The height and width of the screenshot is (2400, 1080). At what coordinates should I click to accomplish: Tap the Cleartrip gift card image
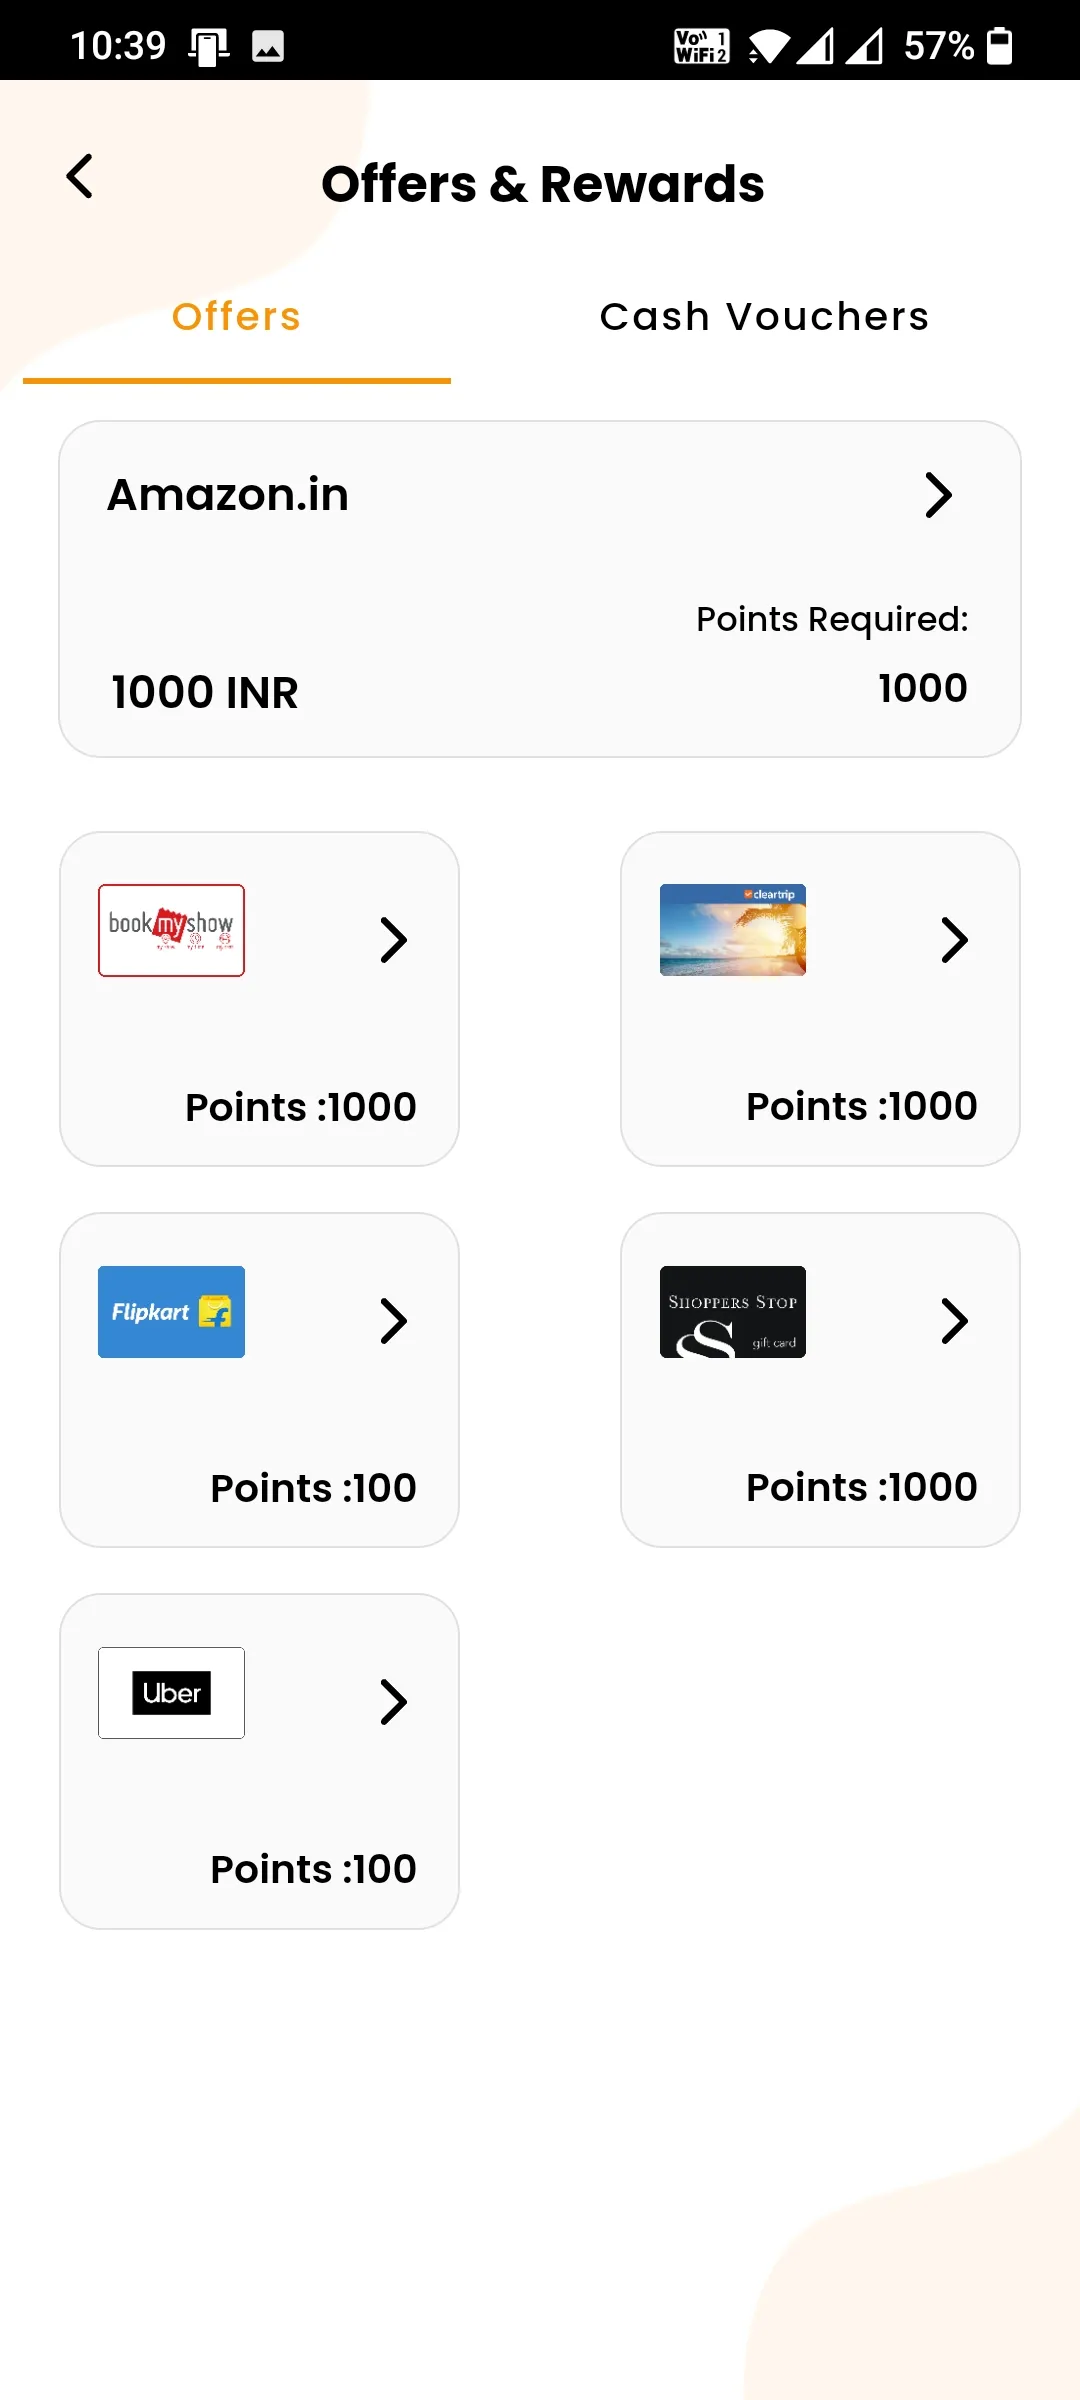click(x=732, y=930)
